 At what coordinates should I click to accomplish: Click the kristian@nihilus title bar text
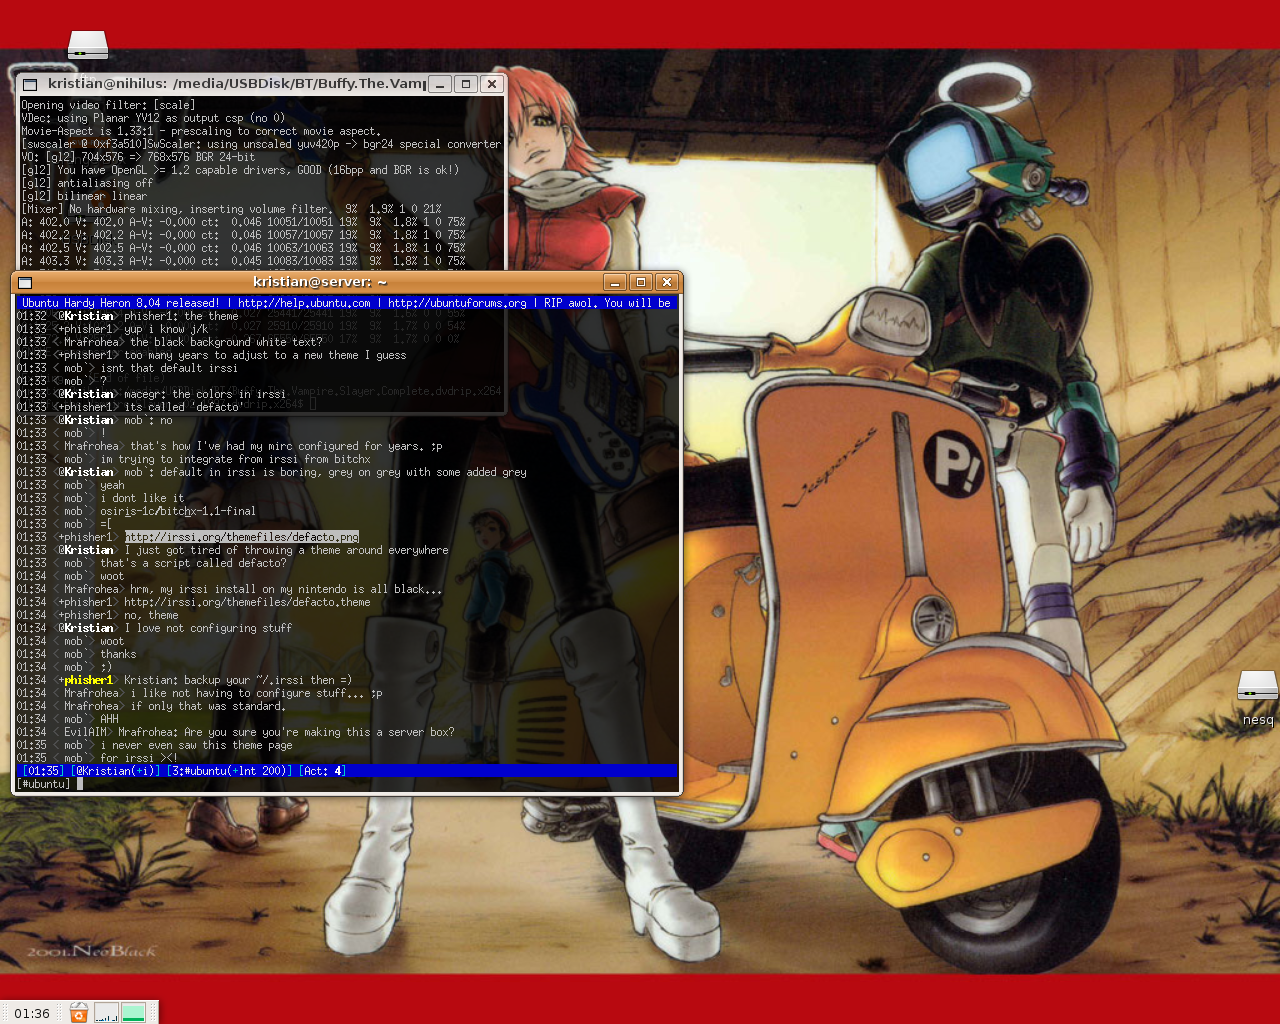click(x=237, y=84)
